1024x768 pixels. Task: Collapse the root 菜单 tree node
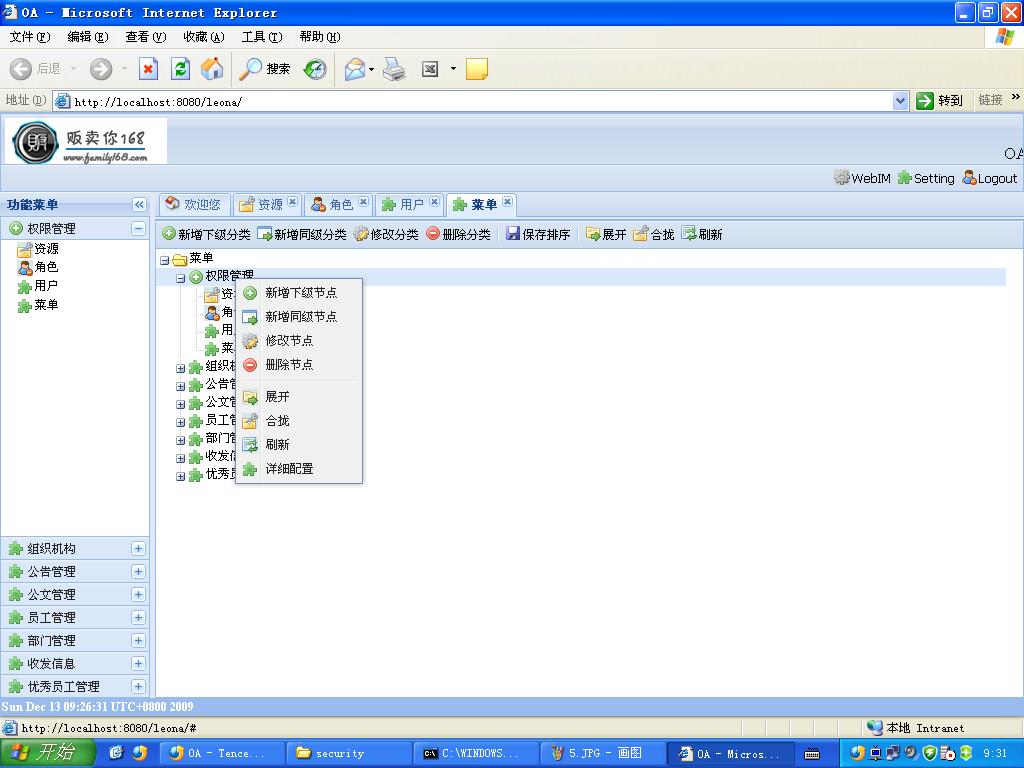[165, 260]
